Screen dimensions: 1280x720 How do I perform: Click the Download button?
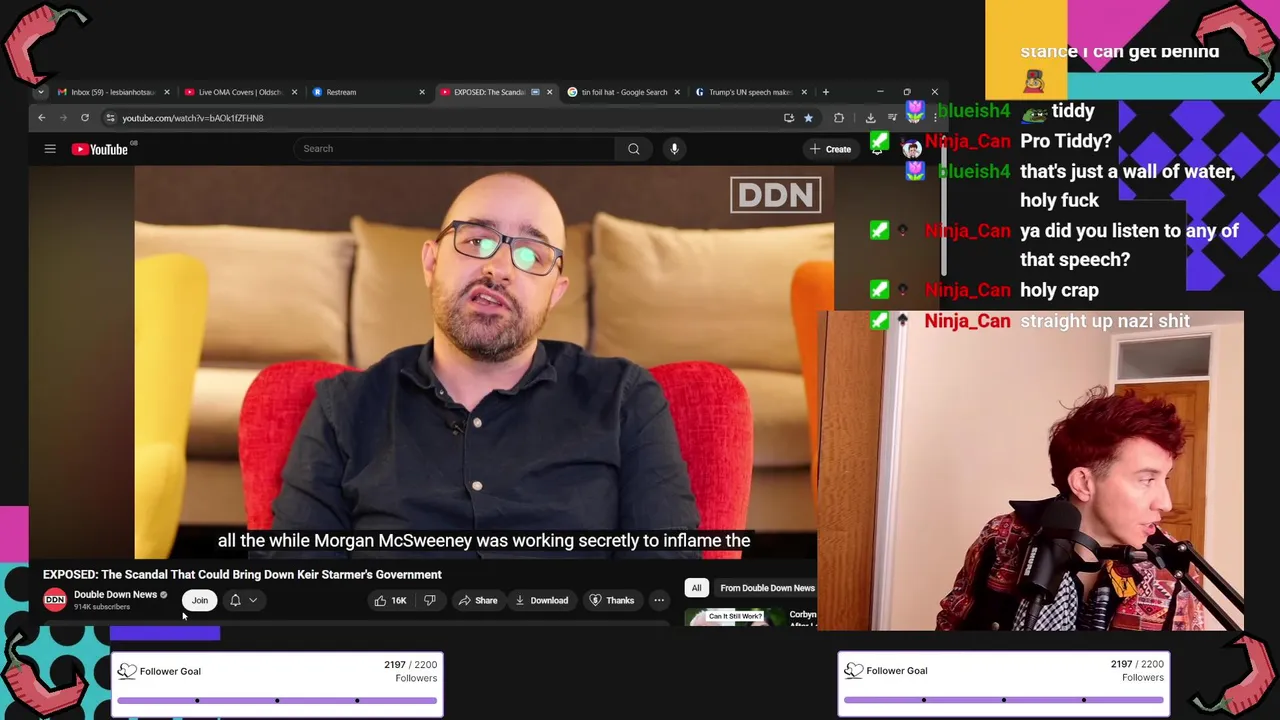(x=541, y=600)
